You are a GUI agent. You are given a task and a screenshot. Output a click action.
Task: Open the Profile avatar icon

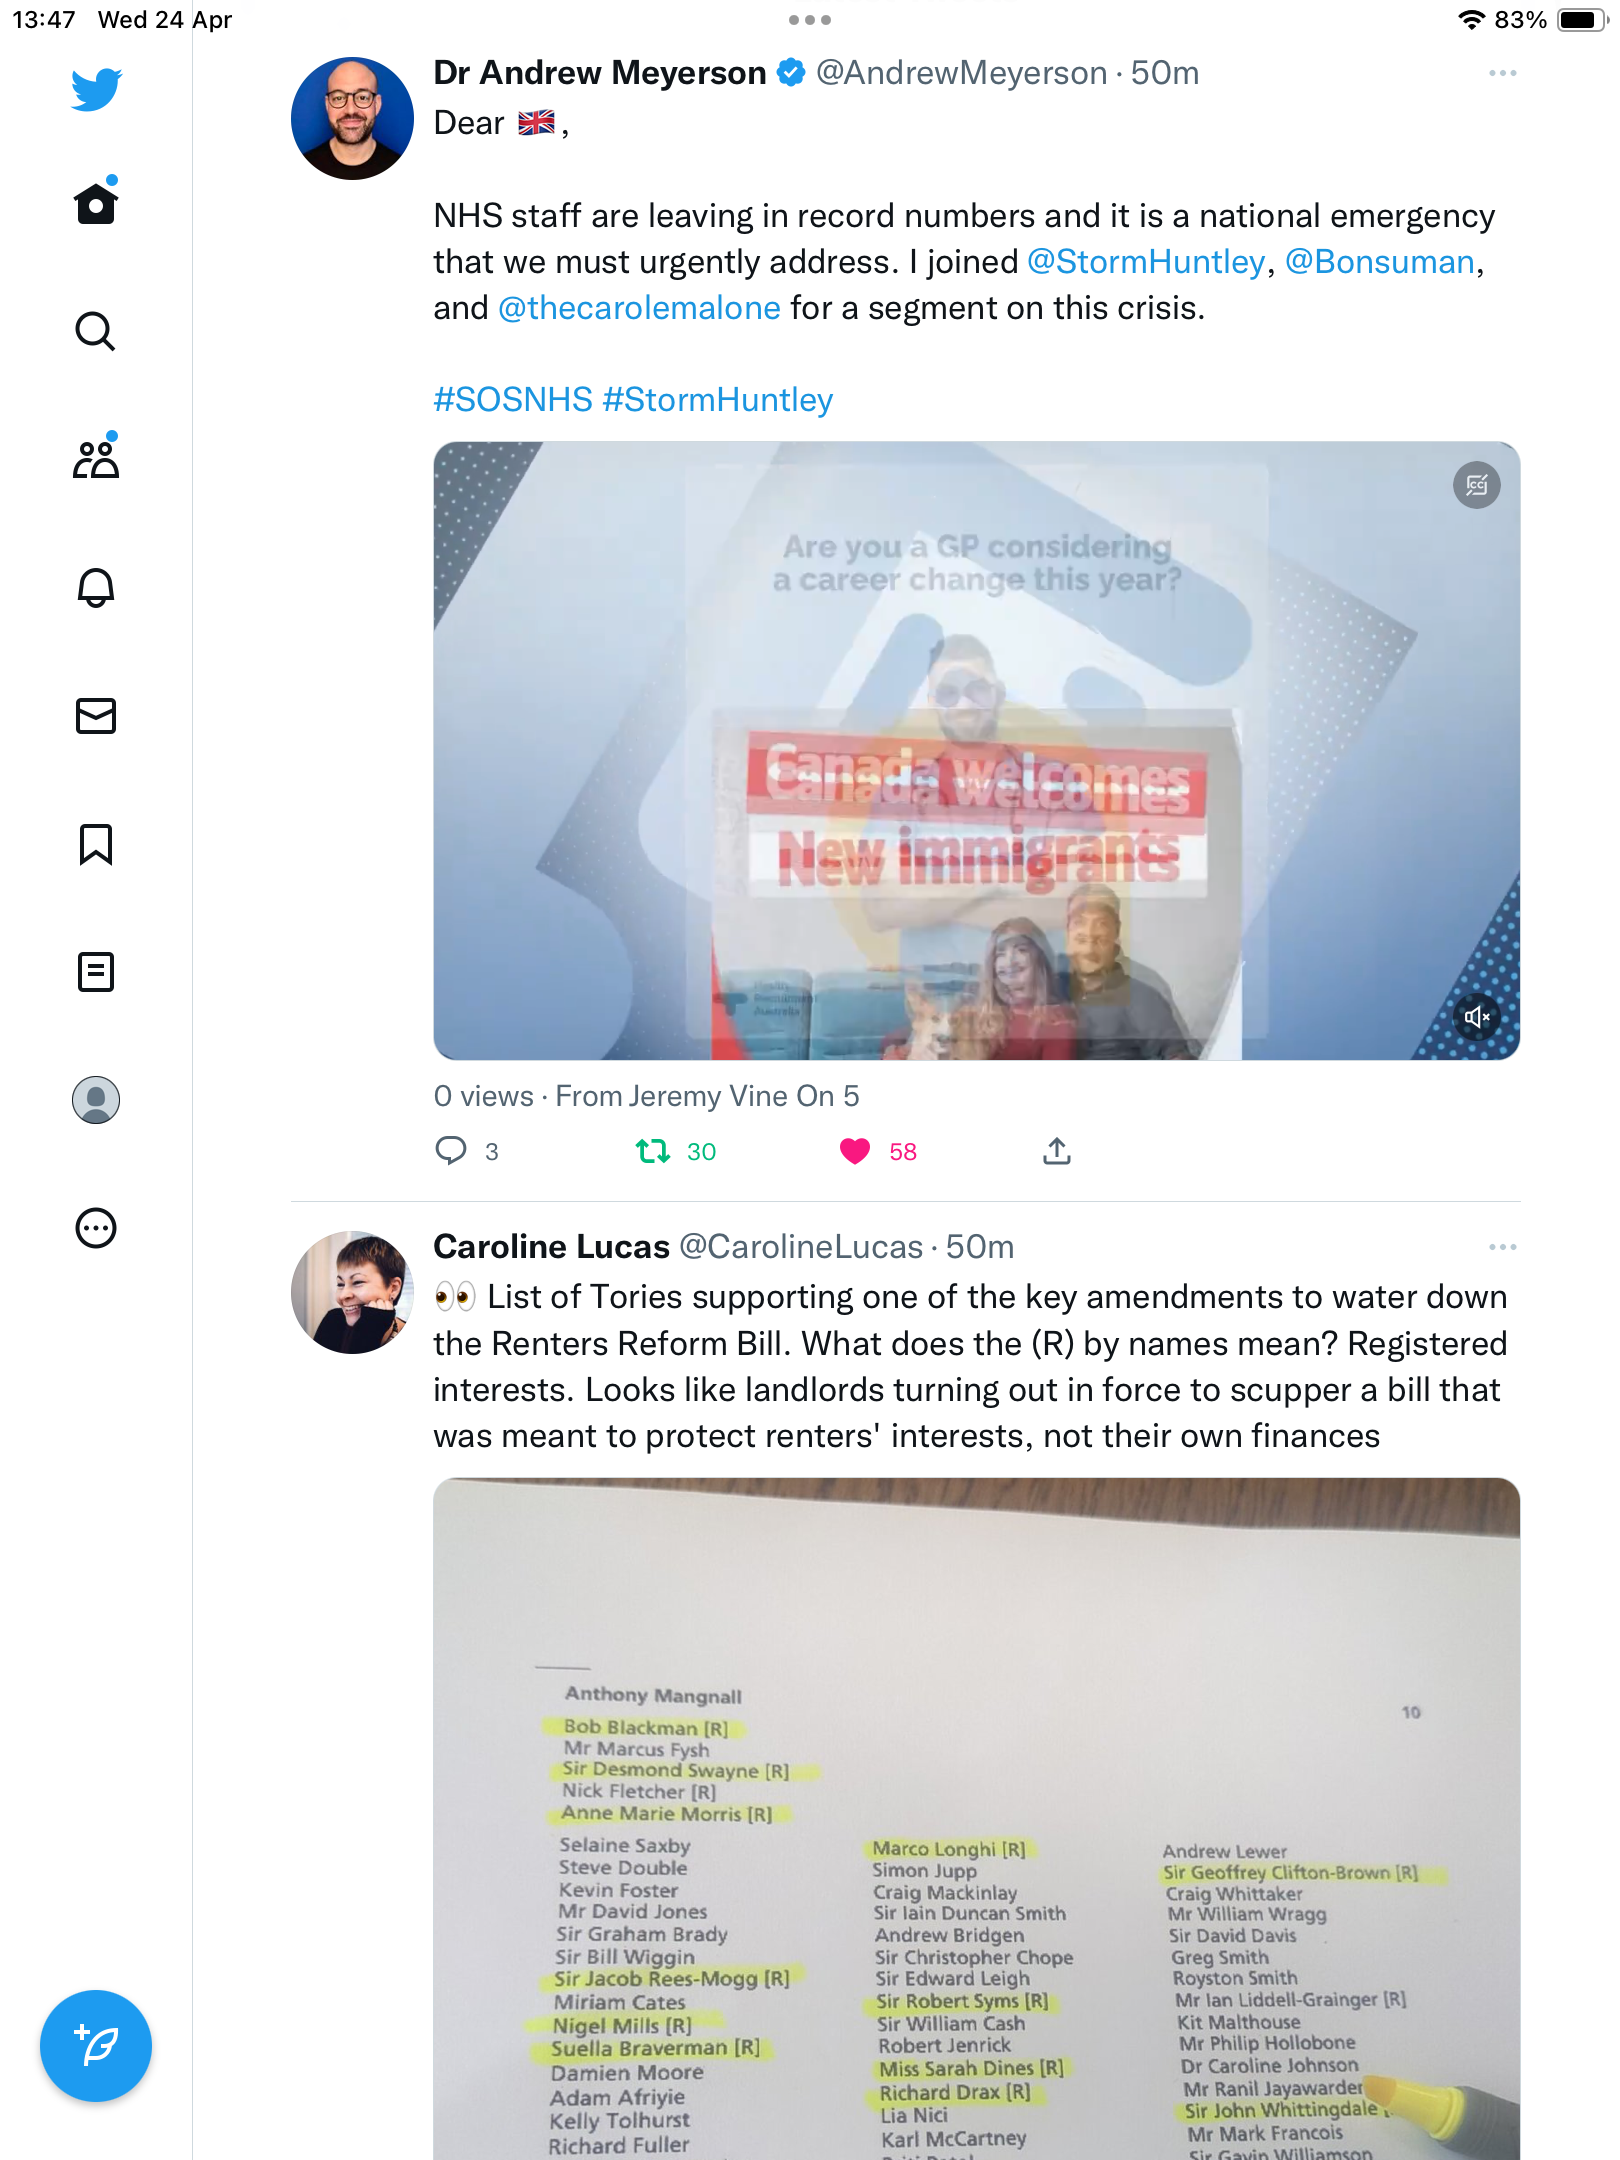coord(96,1100)
